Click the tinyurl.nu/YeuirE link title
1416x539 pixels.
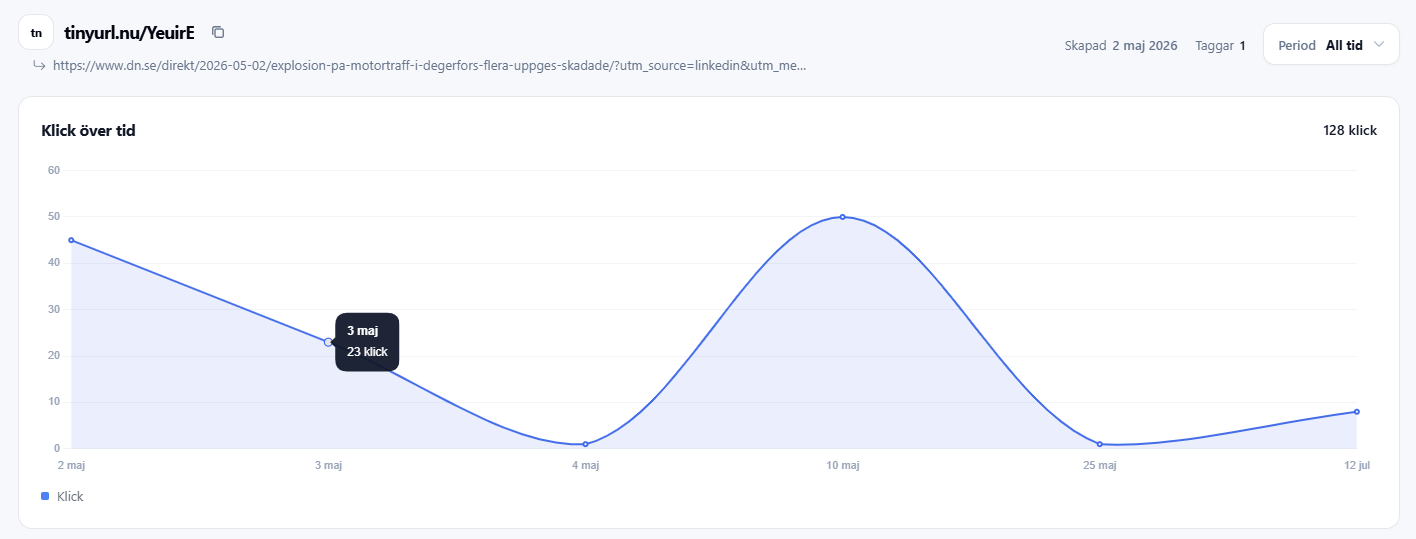click(129, 32)
